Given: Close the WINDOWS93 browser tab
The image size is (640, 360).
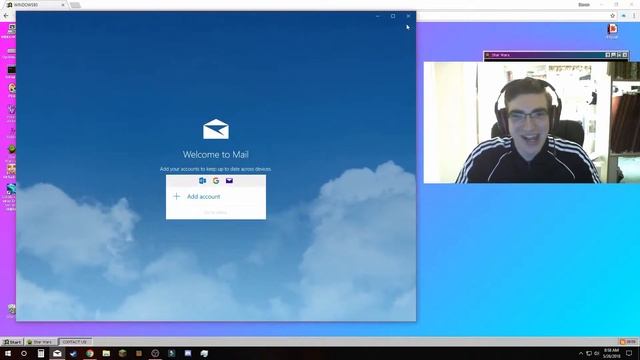Looking at the screenshot, I should coord(63,5).
